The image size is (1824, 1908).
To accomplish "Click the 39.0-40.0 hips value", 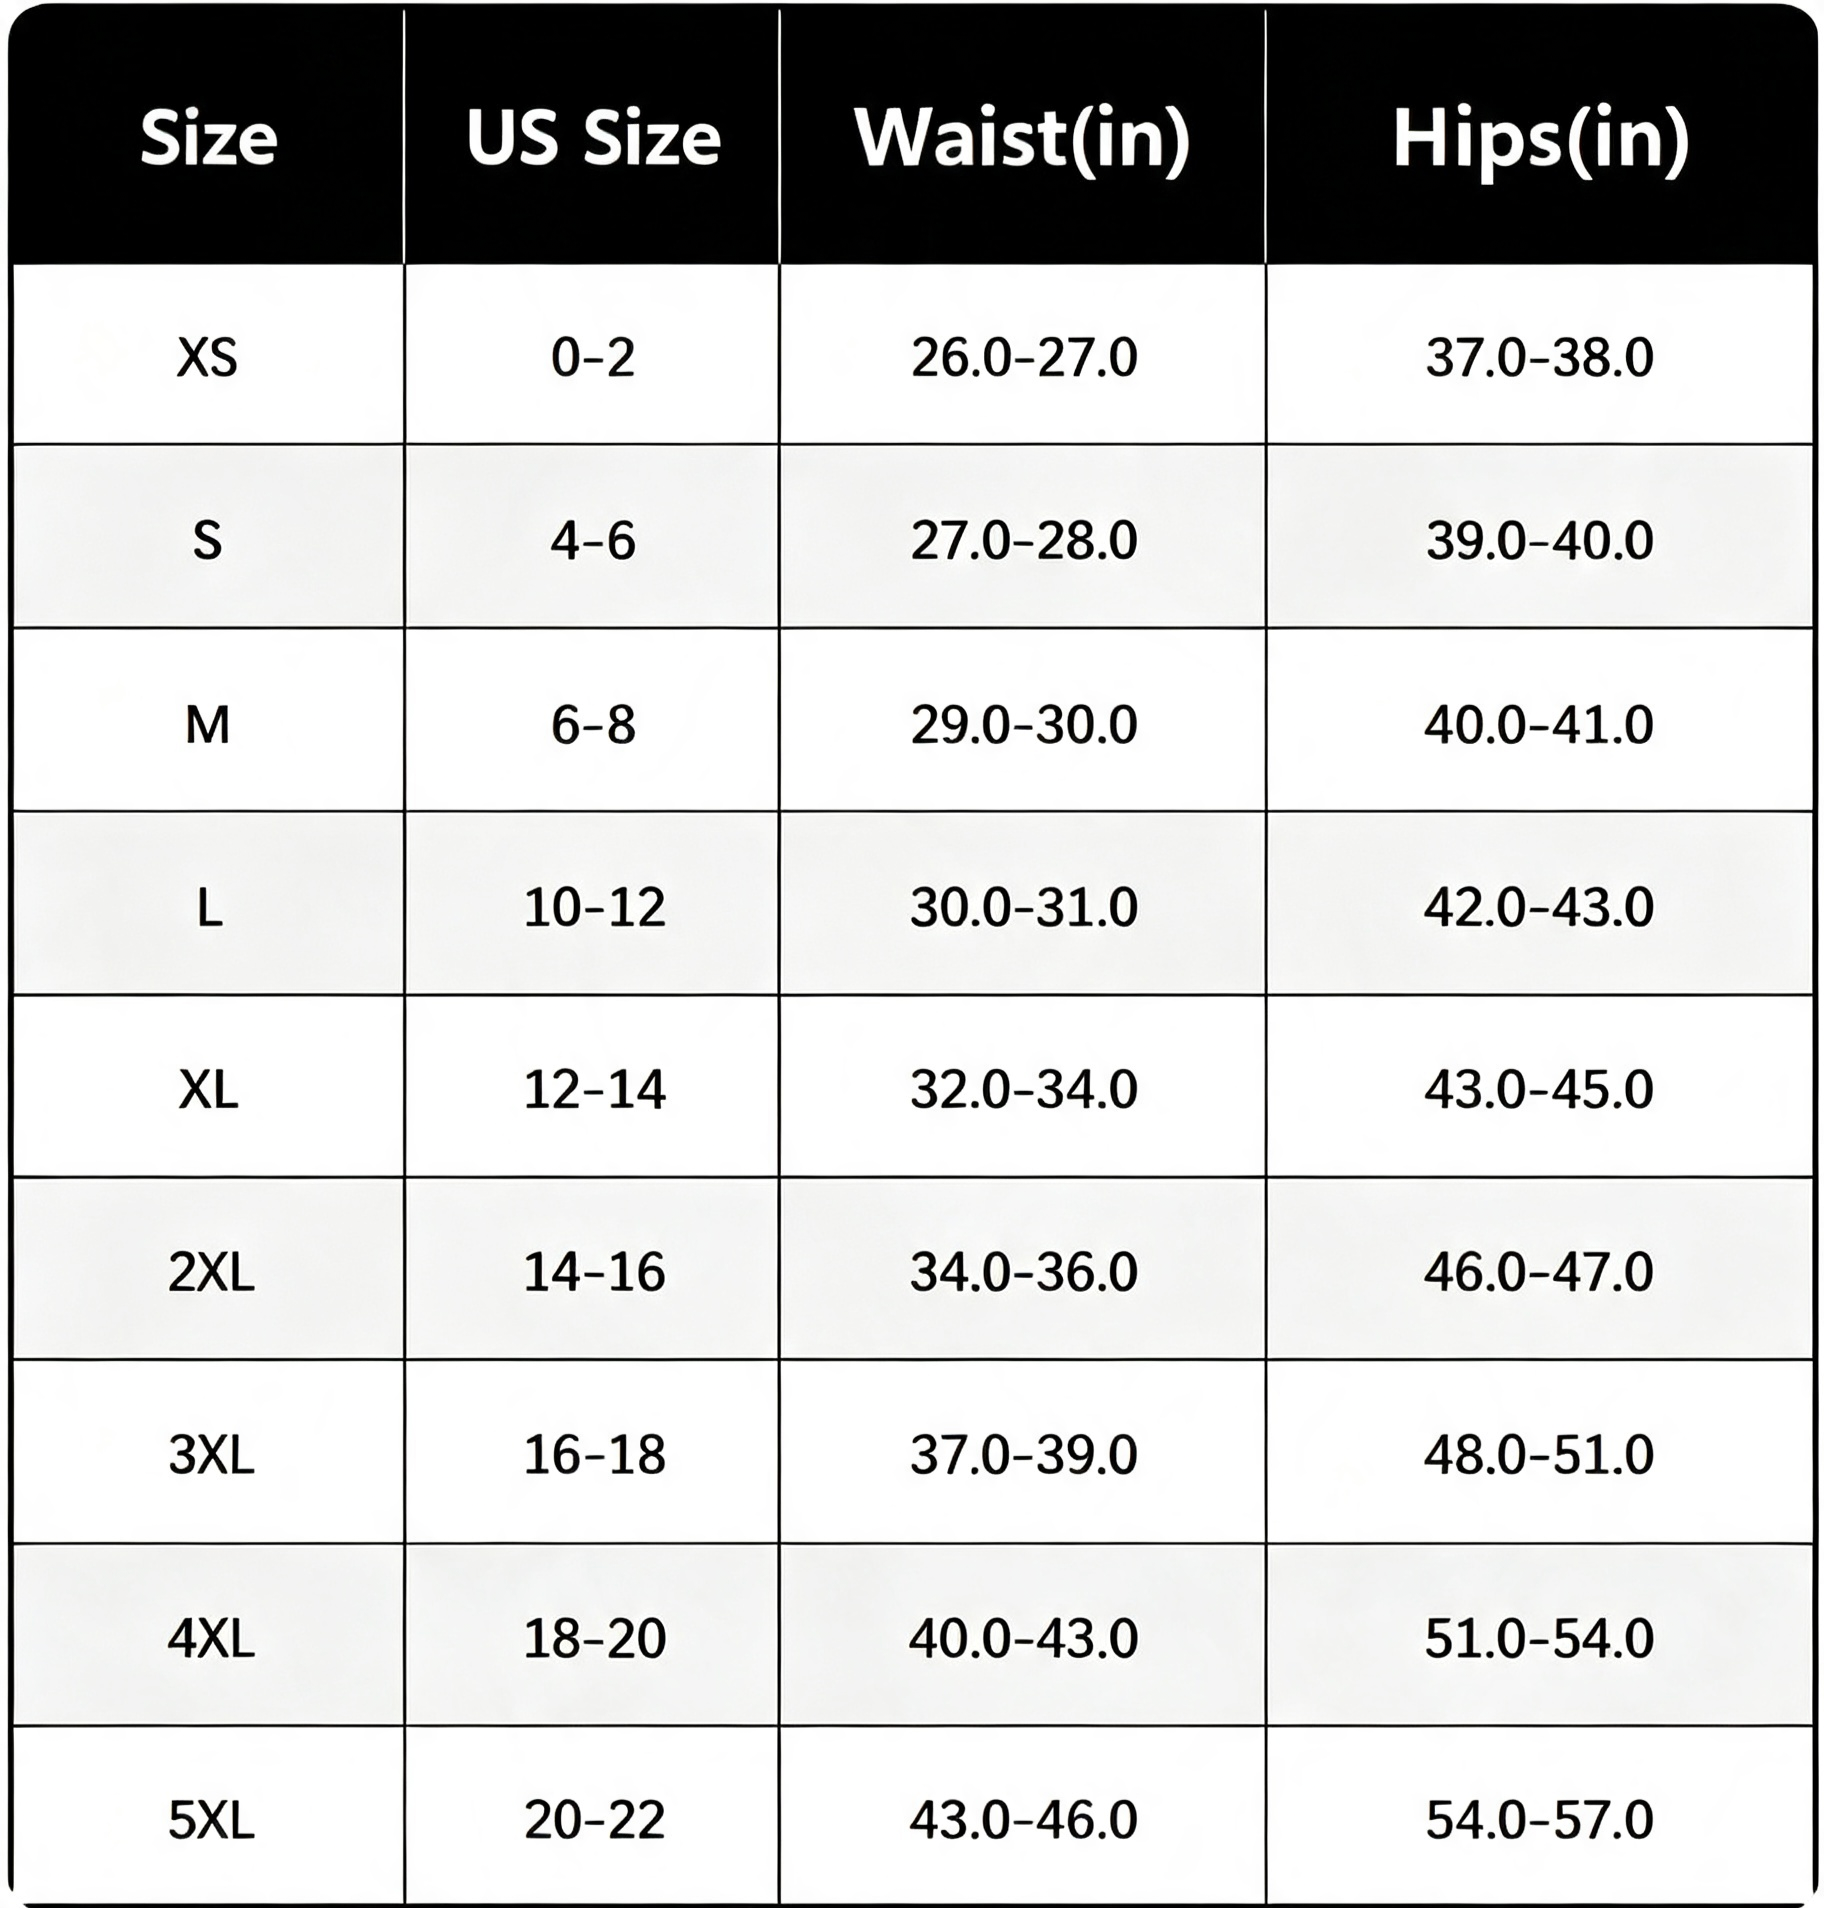I will [x=1540, y=541].
